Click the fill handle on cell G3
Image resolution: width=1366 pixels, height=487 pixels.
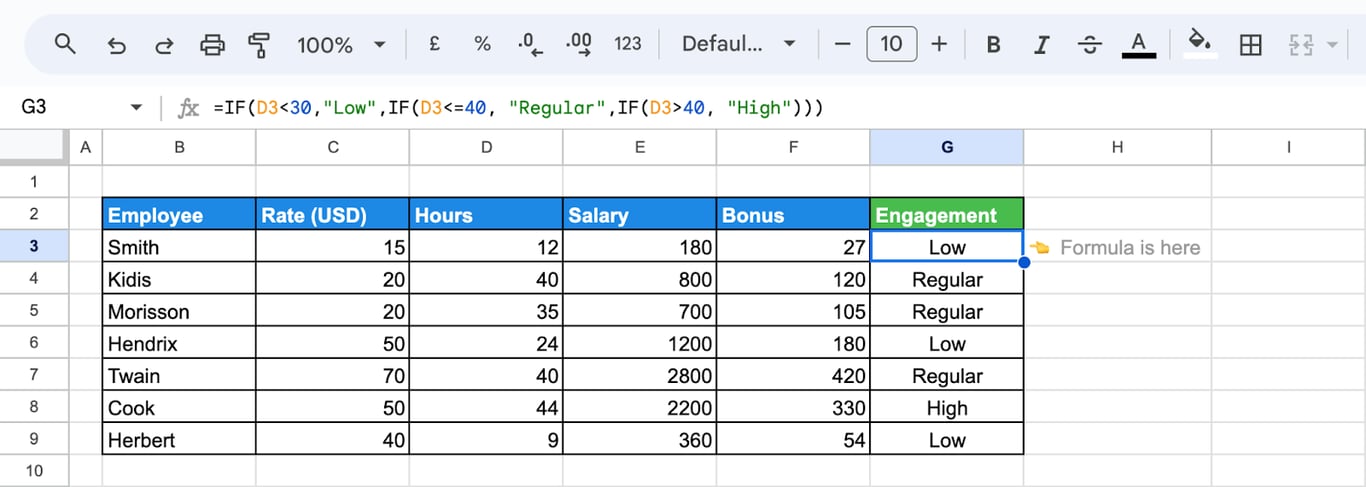1024,262
